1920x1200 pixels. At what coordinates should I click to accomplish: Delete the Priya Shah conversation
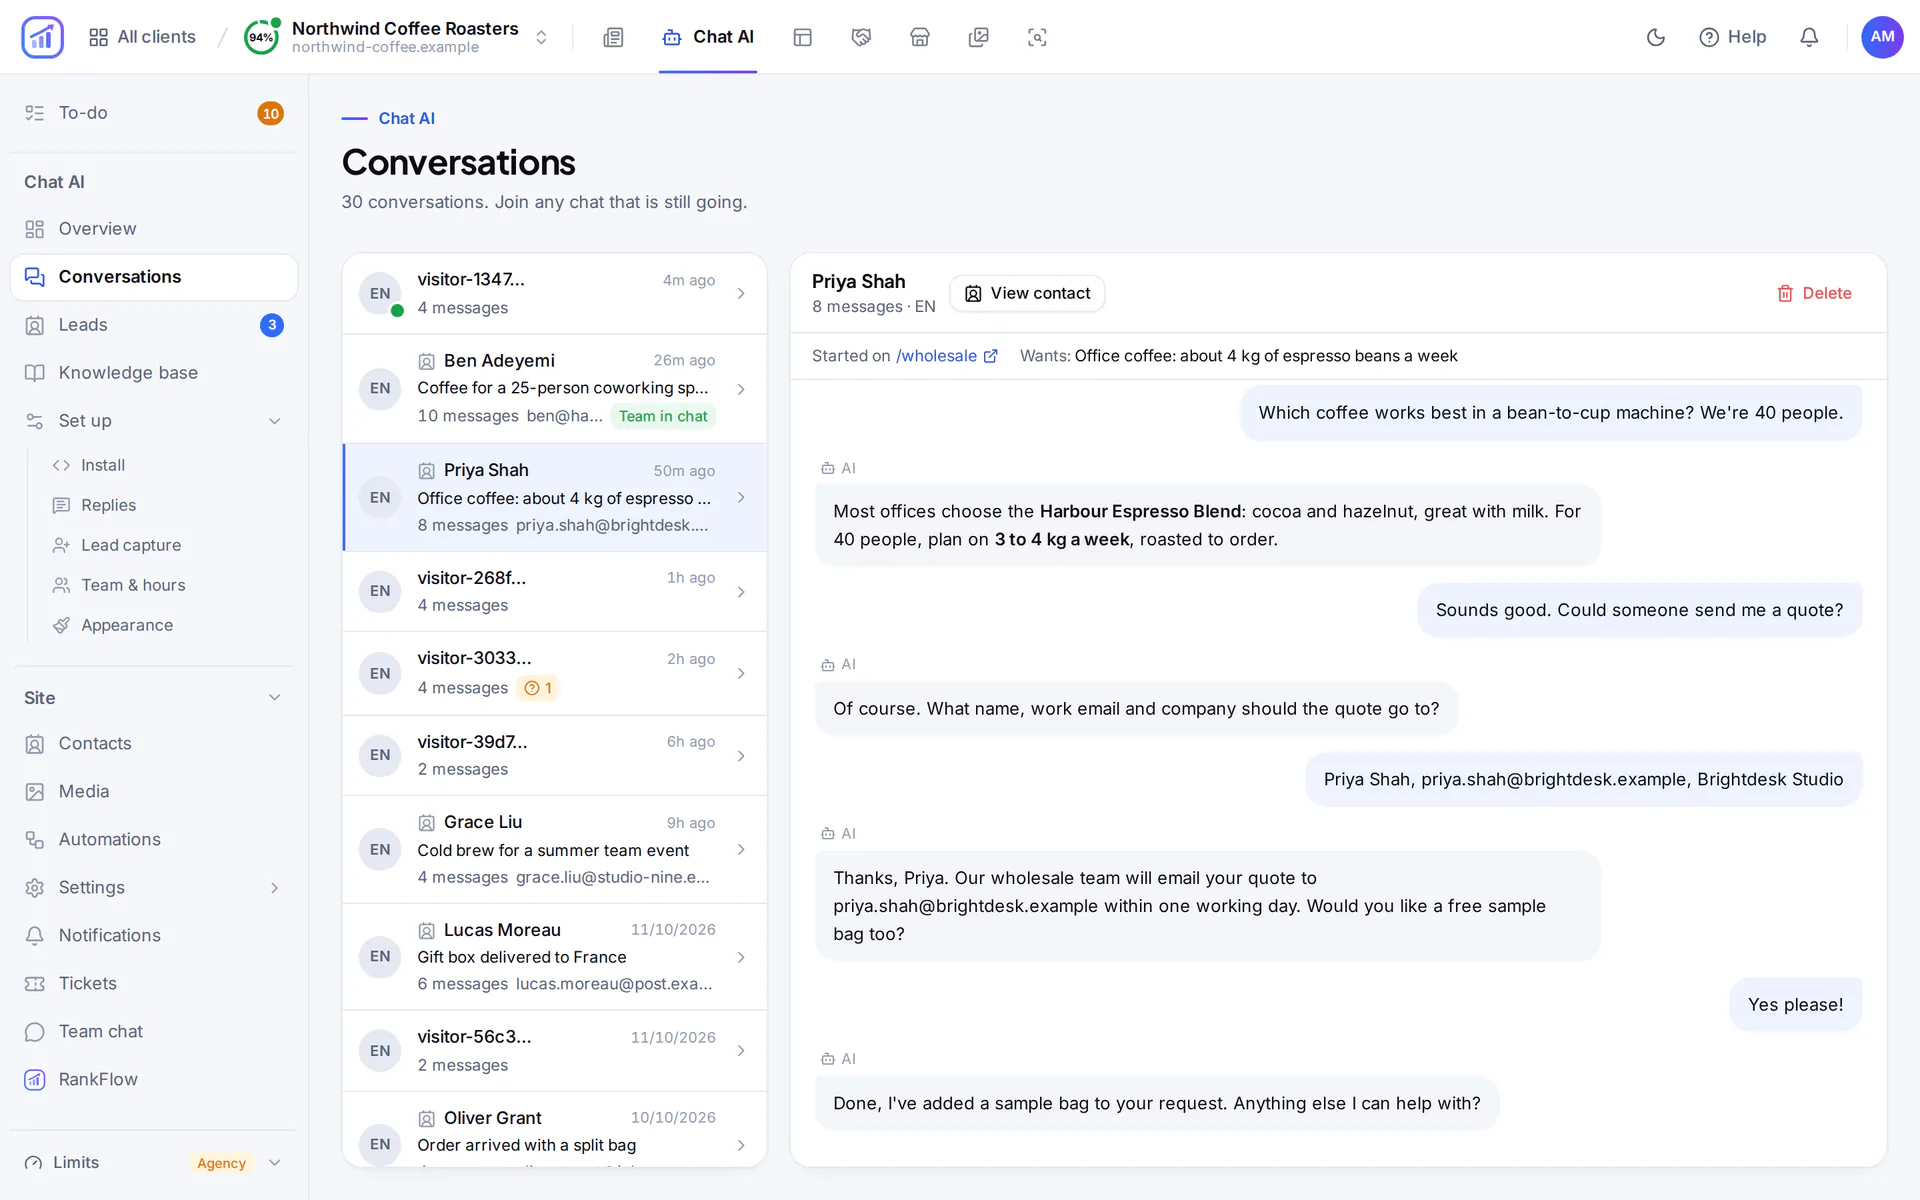click(1814, 294)
